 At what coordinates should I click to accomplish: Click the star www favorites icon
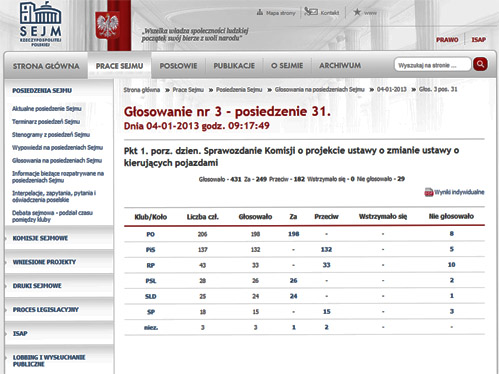(357, 12)
